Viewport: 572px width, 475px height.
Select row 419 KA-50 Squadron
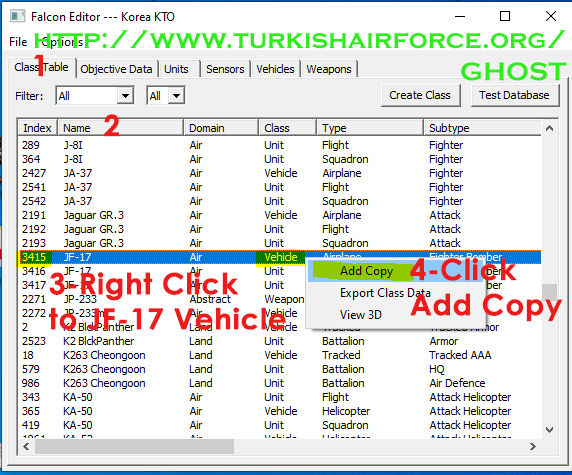point(280,425)
